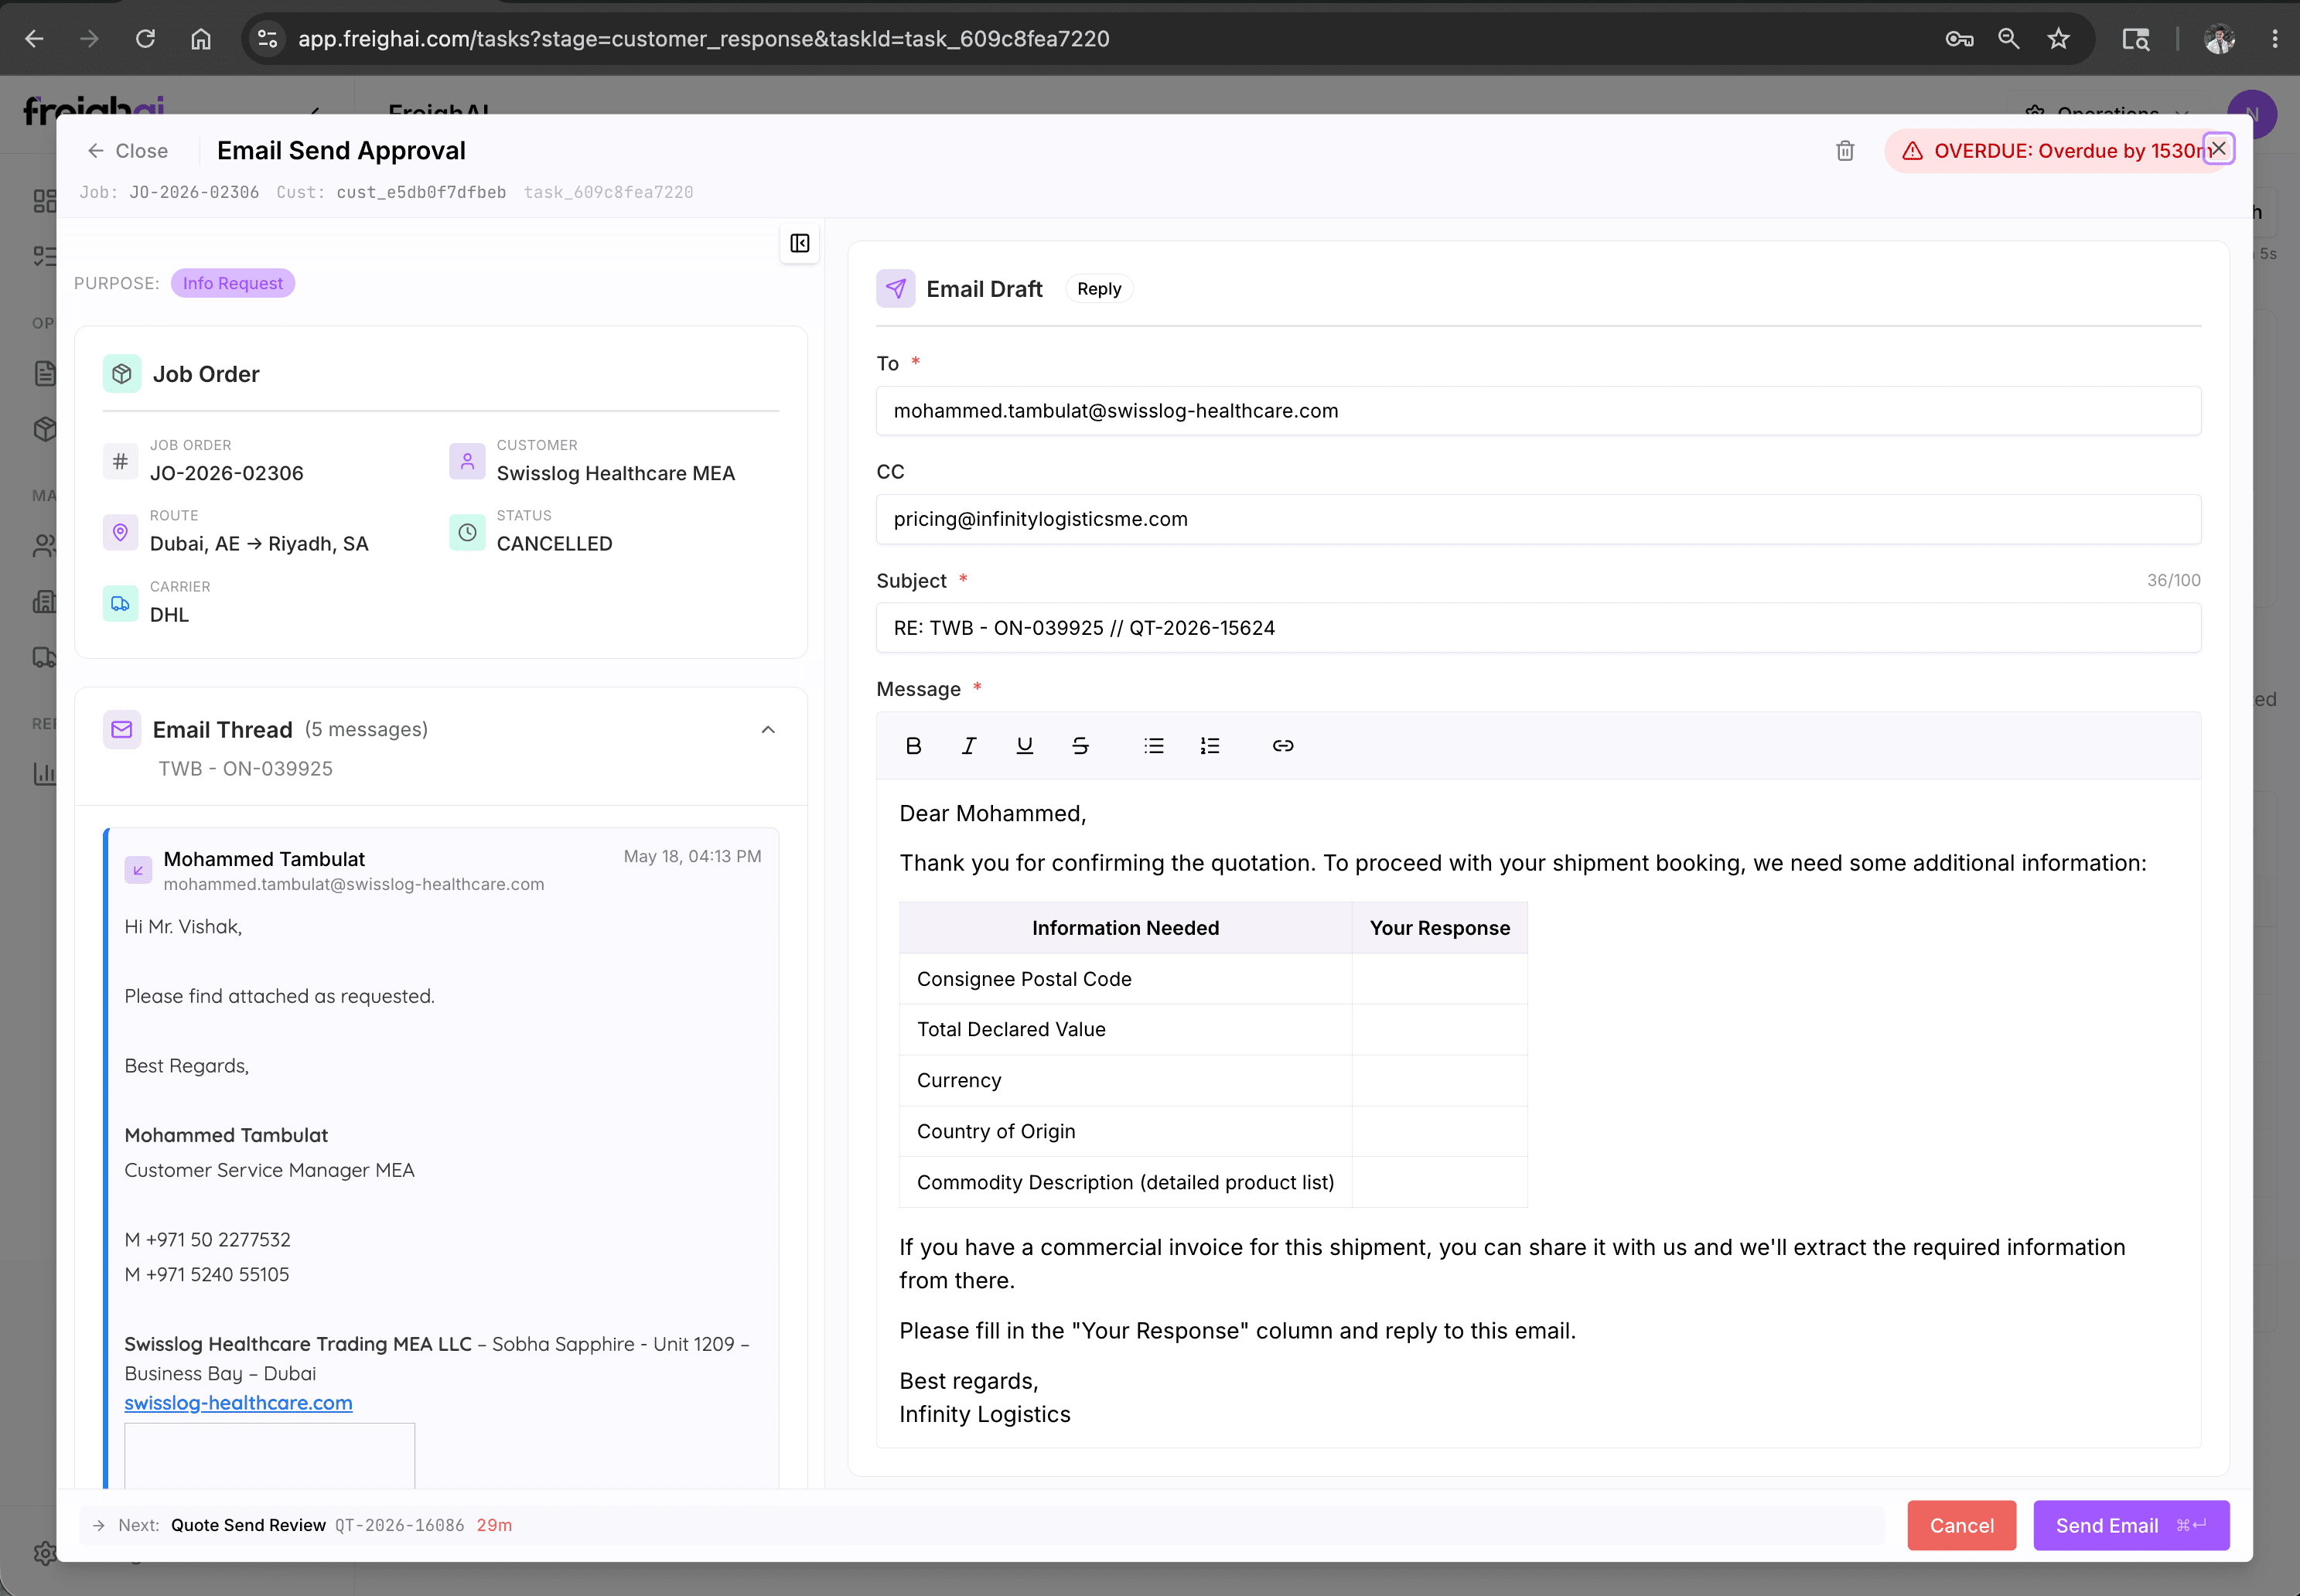Screen dimensions: 2300x1596
Task: Click in the 'Dear Mohammed,' line
Action: (992, 814)
